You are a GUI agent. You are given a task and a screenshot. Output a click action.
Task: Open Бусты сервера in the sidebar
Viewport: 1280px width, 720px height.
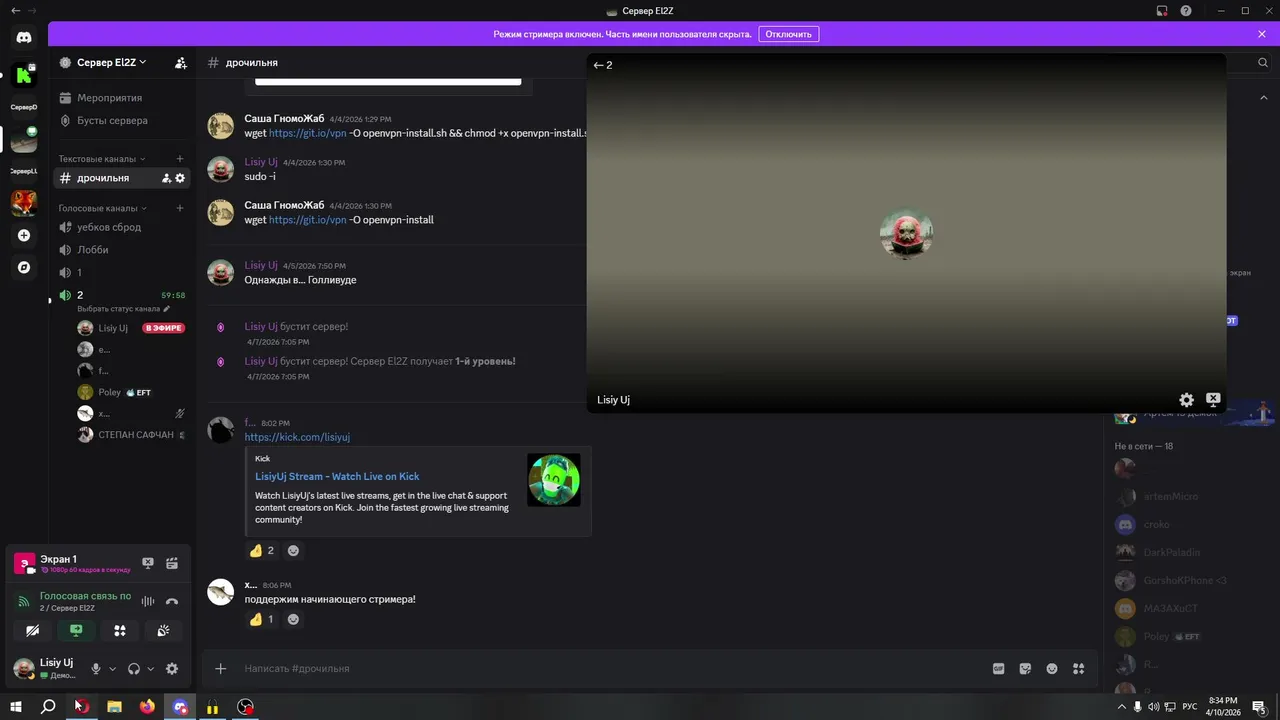pyautogui.click(x=122, y=120)
